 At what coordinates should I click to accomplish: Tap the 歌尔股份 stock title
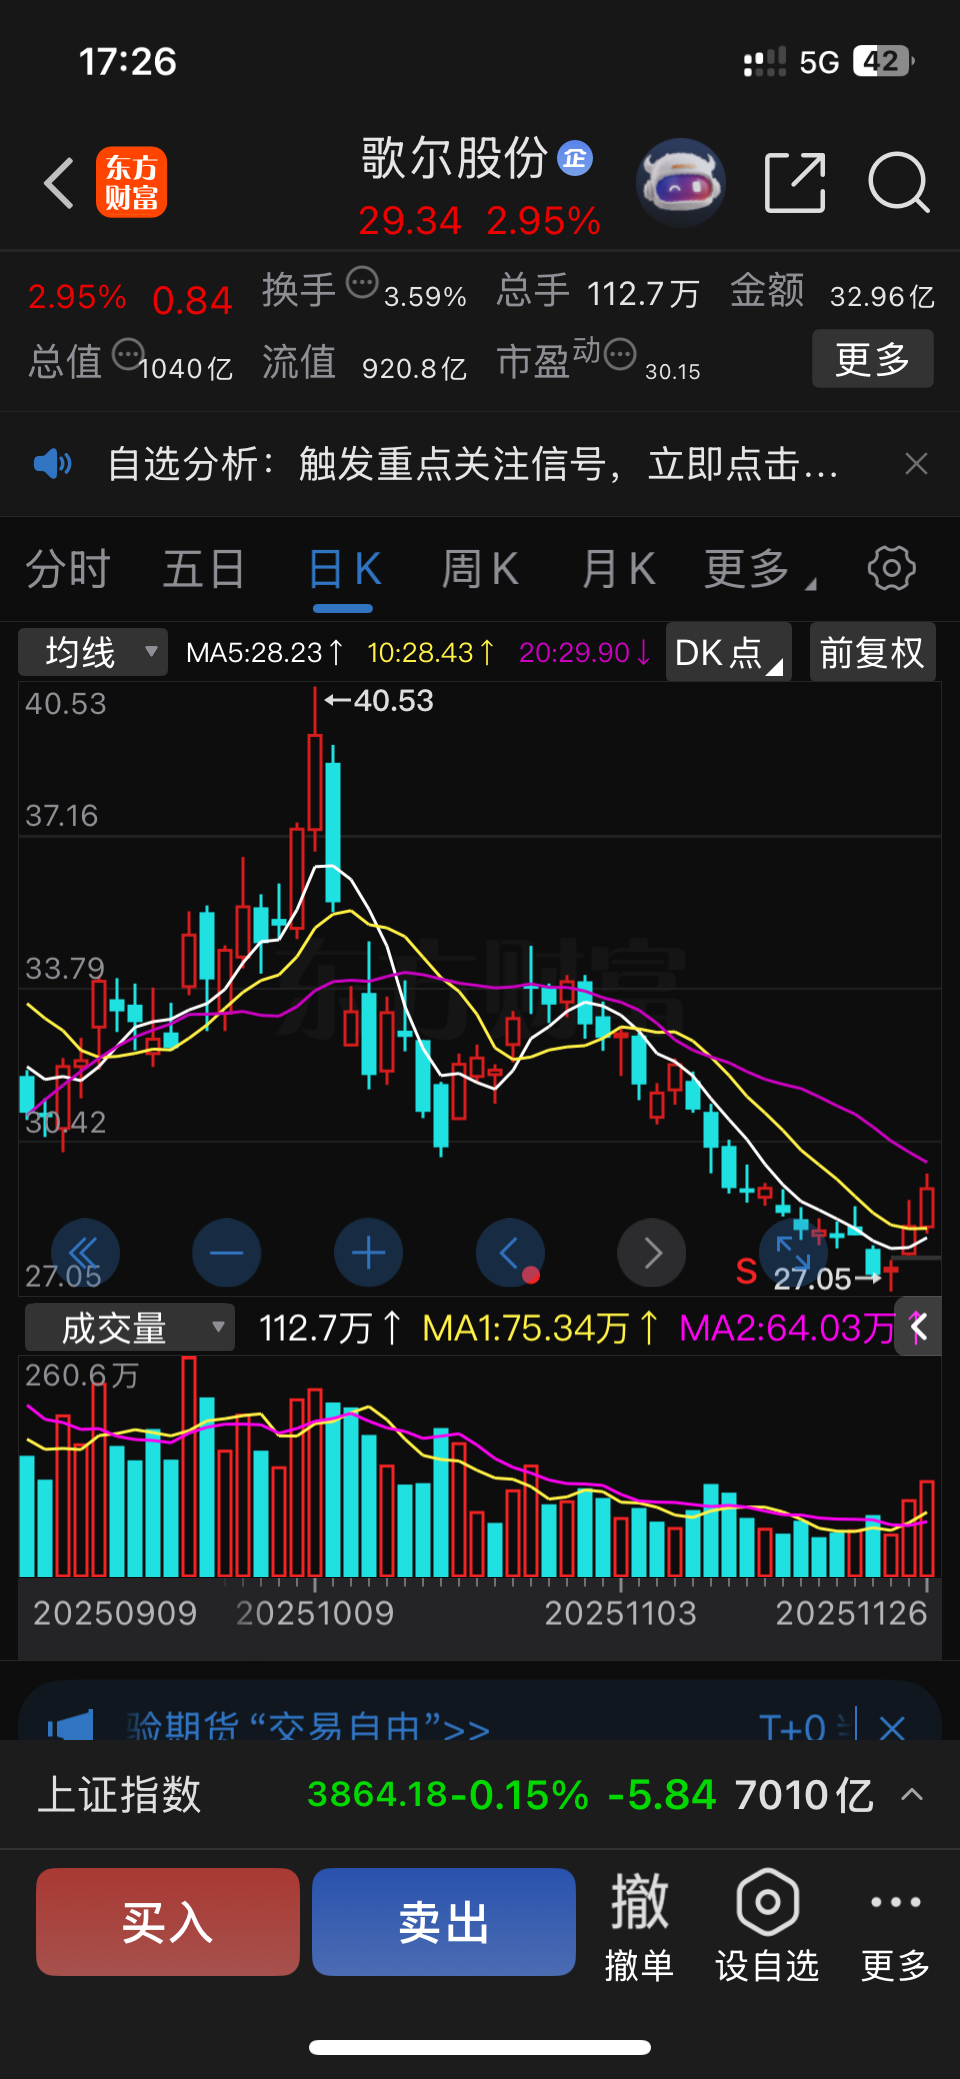point(455,158)
